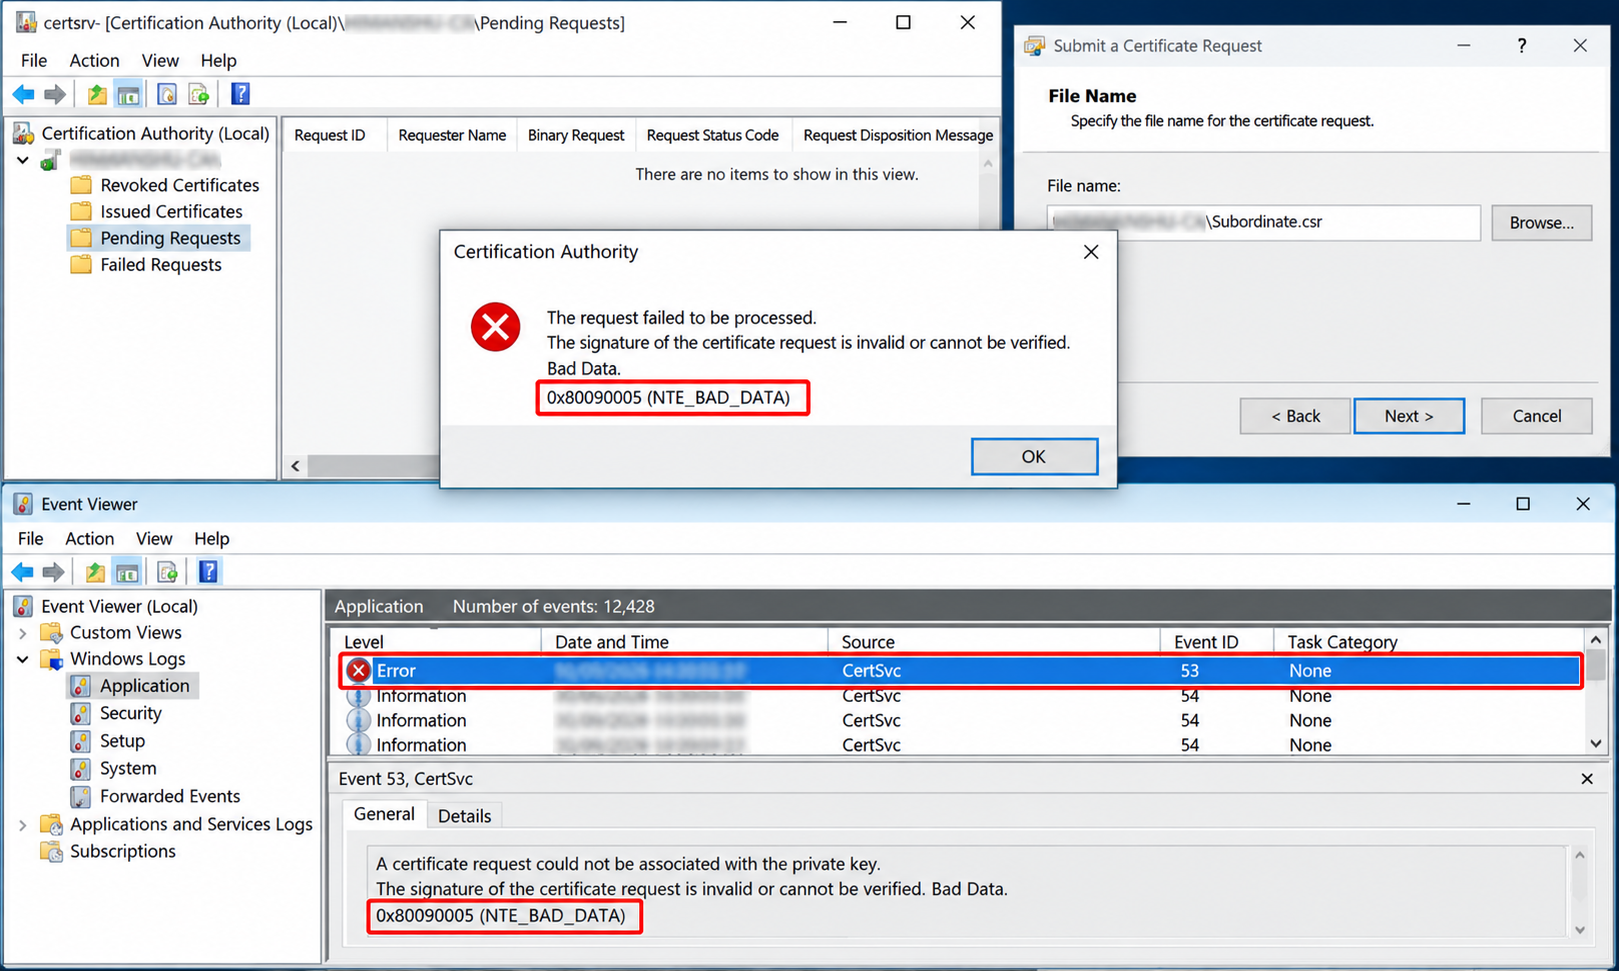Close Event 53 details pane

coord(1587,778)
